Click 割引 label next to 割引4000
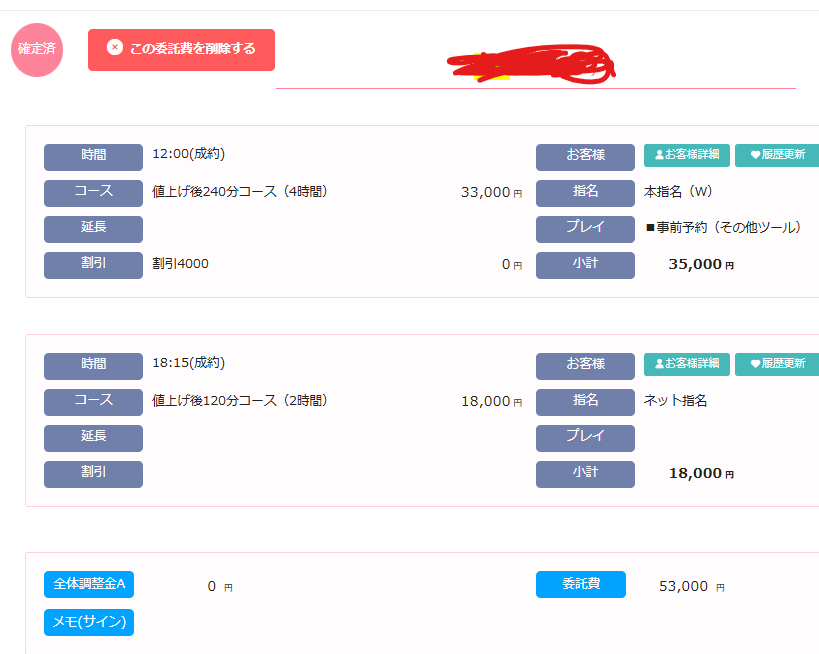The width and height of the screenshot is (819, 654). (x=93, y=265)
